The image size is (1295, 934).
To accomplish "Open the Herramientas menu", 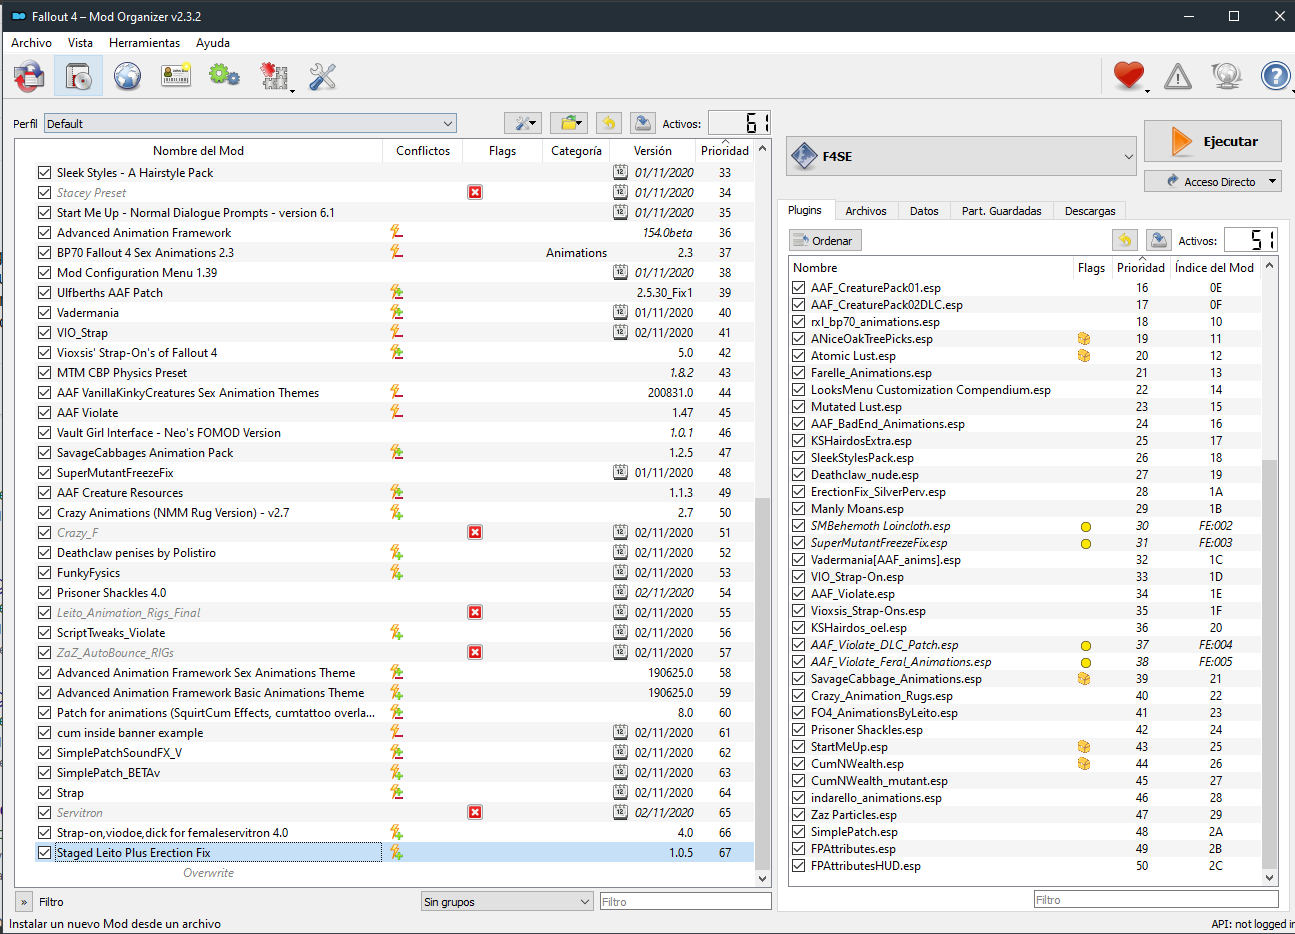I will click(145, 43).
